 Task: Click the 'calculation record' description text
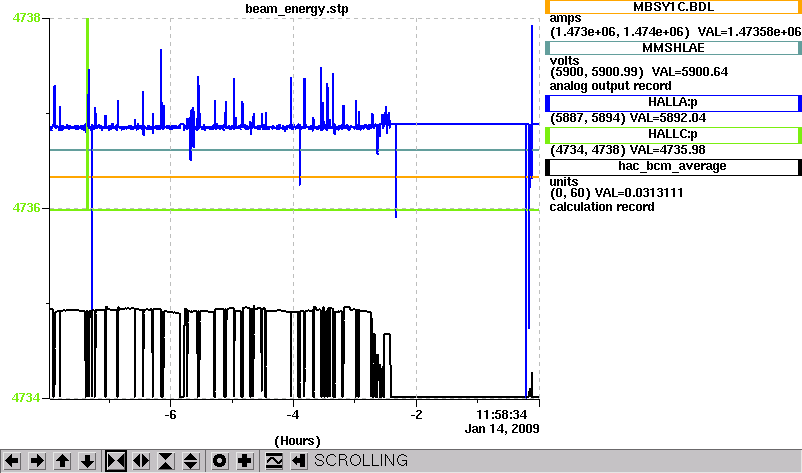pyautogui.click(x=602, y=207)
